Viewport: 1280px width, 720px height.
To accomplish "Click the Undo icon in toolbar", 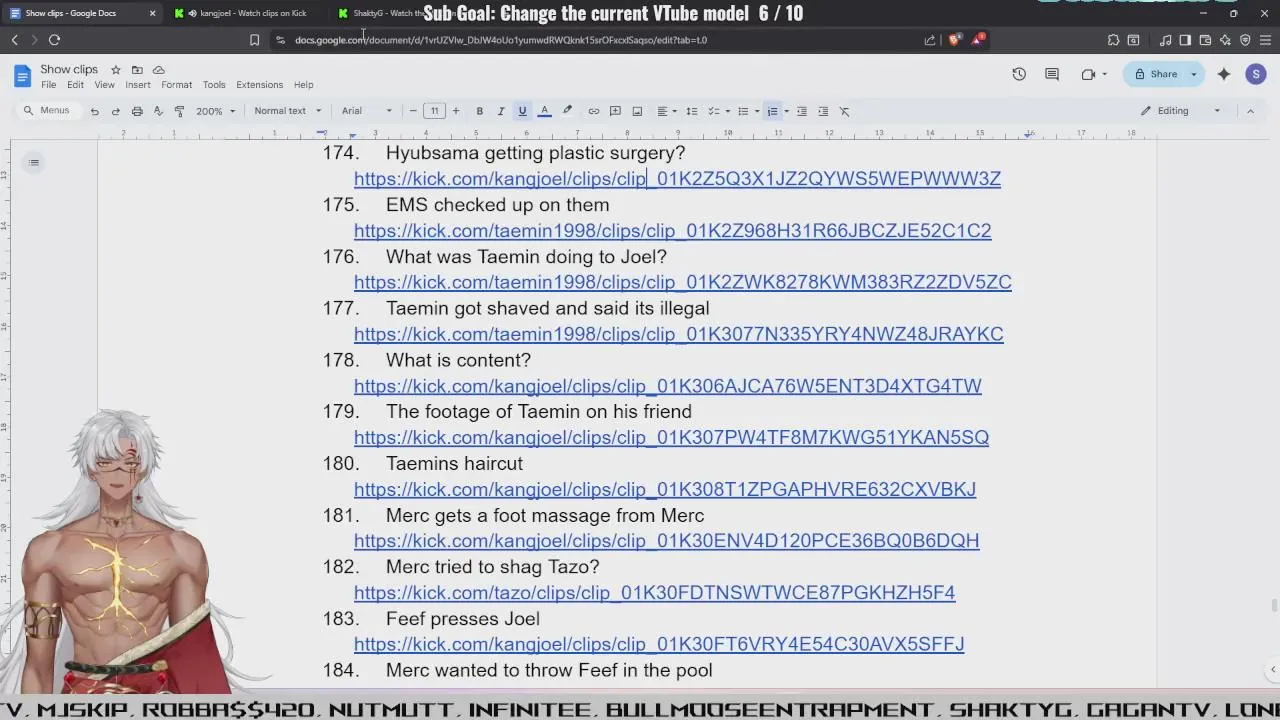I will tap(94, 111).
